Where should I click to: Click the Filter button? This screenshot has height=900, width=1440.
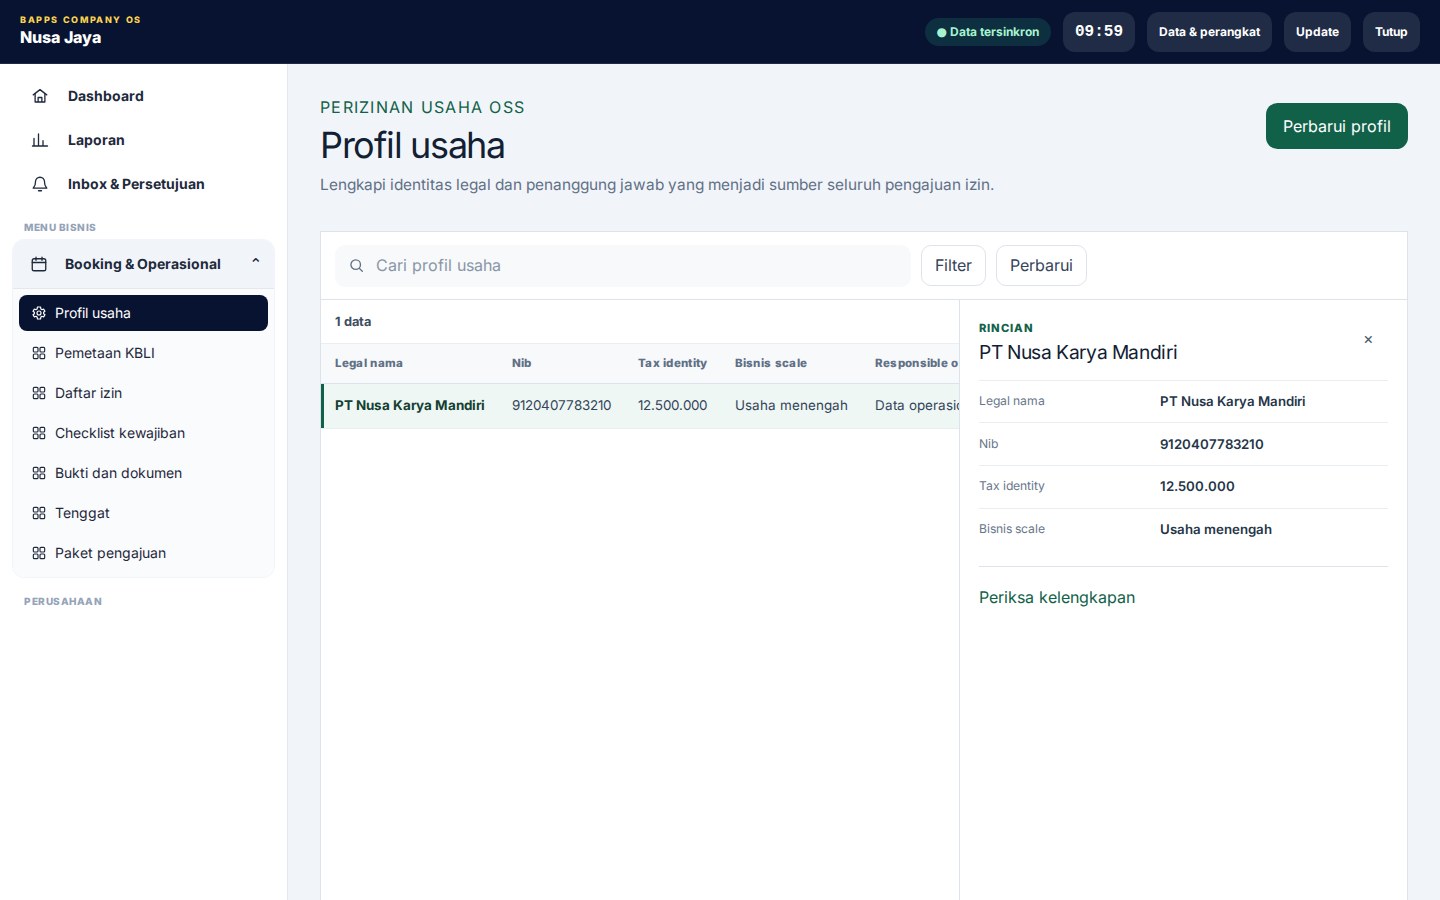pyautogui.click(x=953, y=266)
